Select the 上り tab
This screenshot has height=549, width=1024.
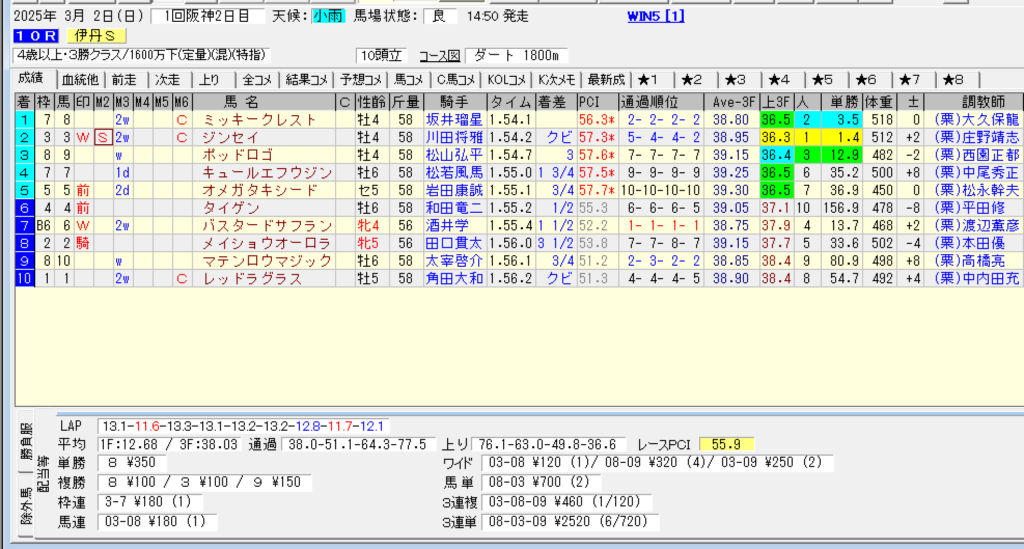(210, 80)
